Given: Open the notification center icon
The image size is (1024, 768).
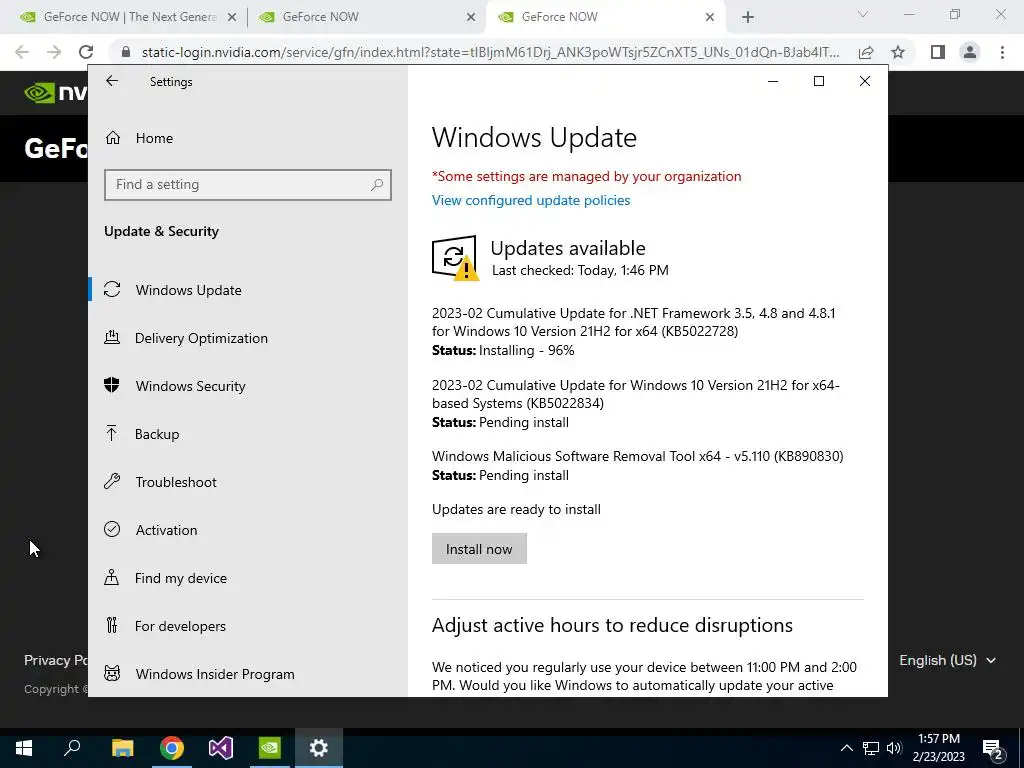Looking at the screenshot, I should (993, 748).
